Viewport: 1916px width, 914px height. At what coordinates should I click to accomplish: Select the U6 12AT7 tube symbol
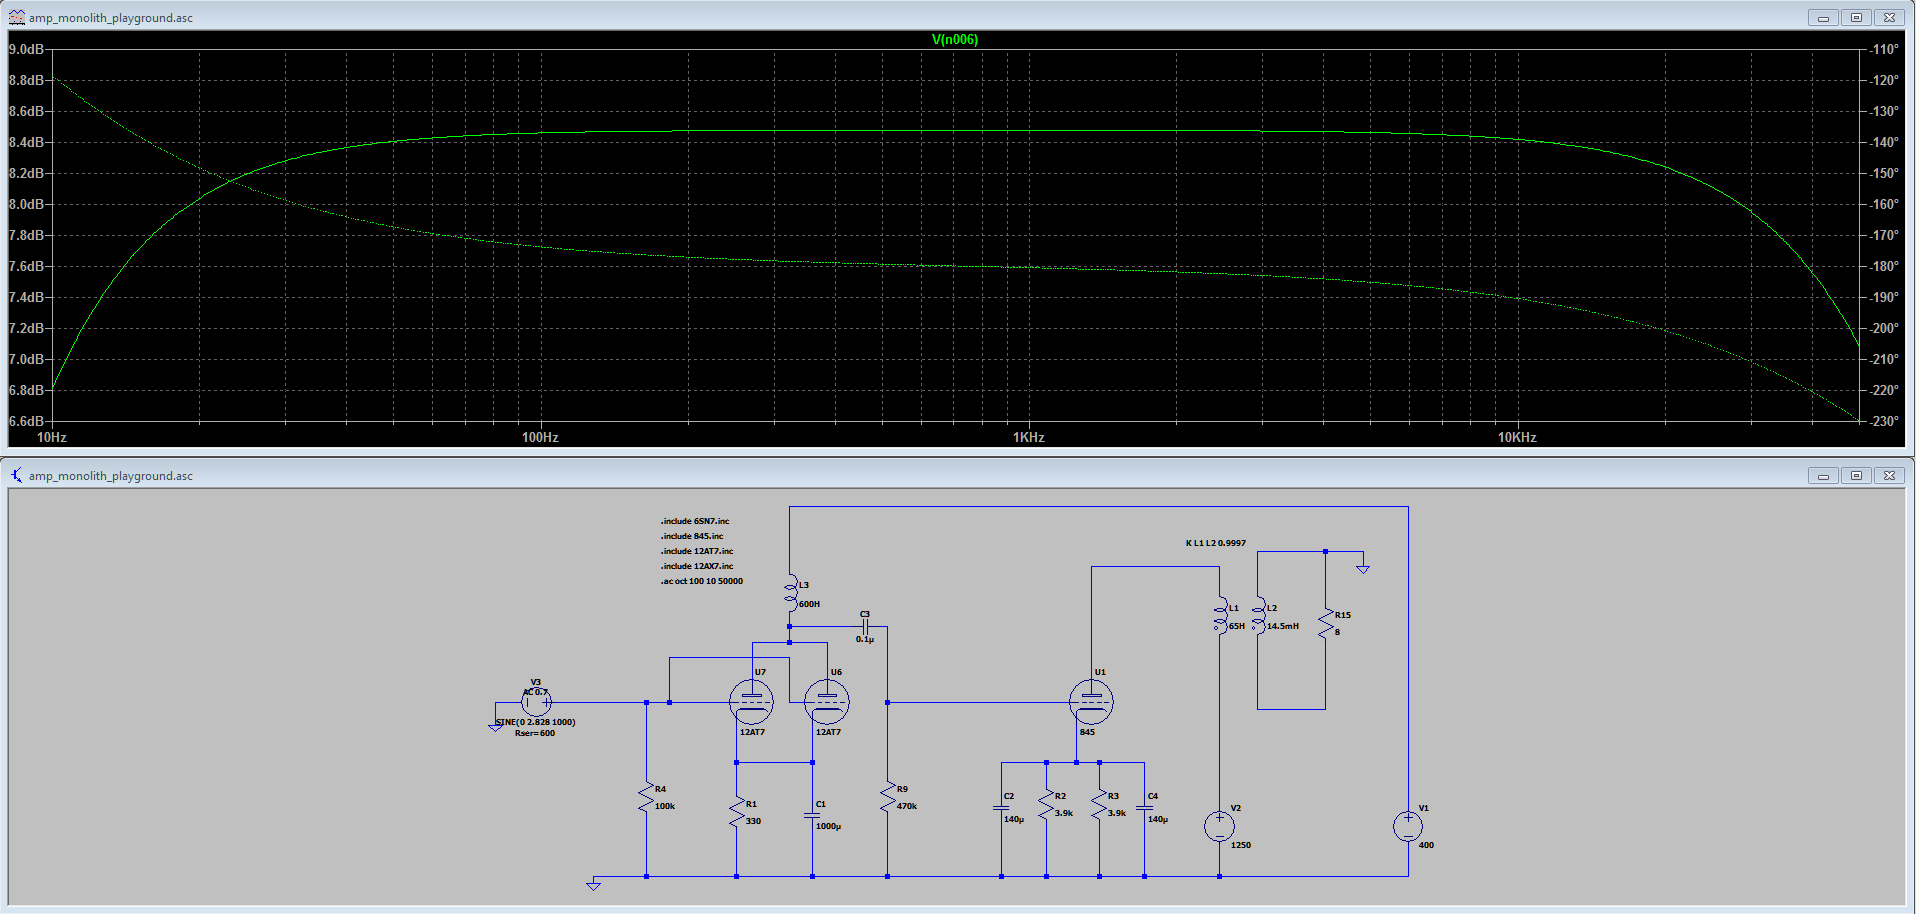pyautogui.click(x=827, y=702)
